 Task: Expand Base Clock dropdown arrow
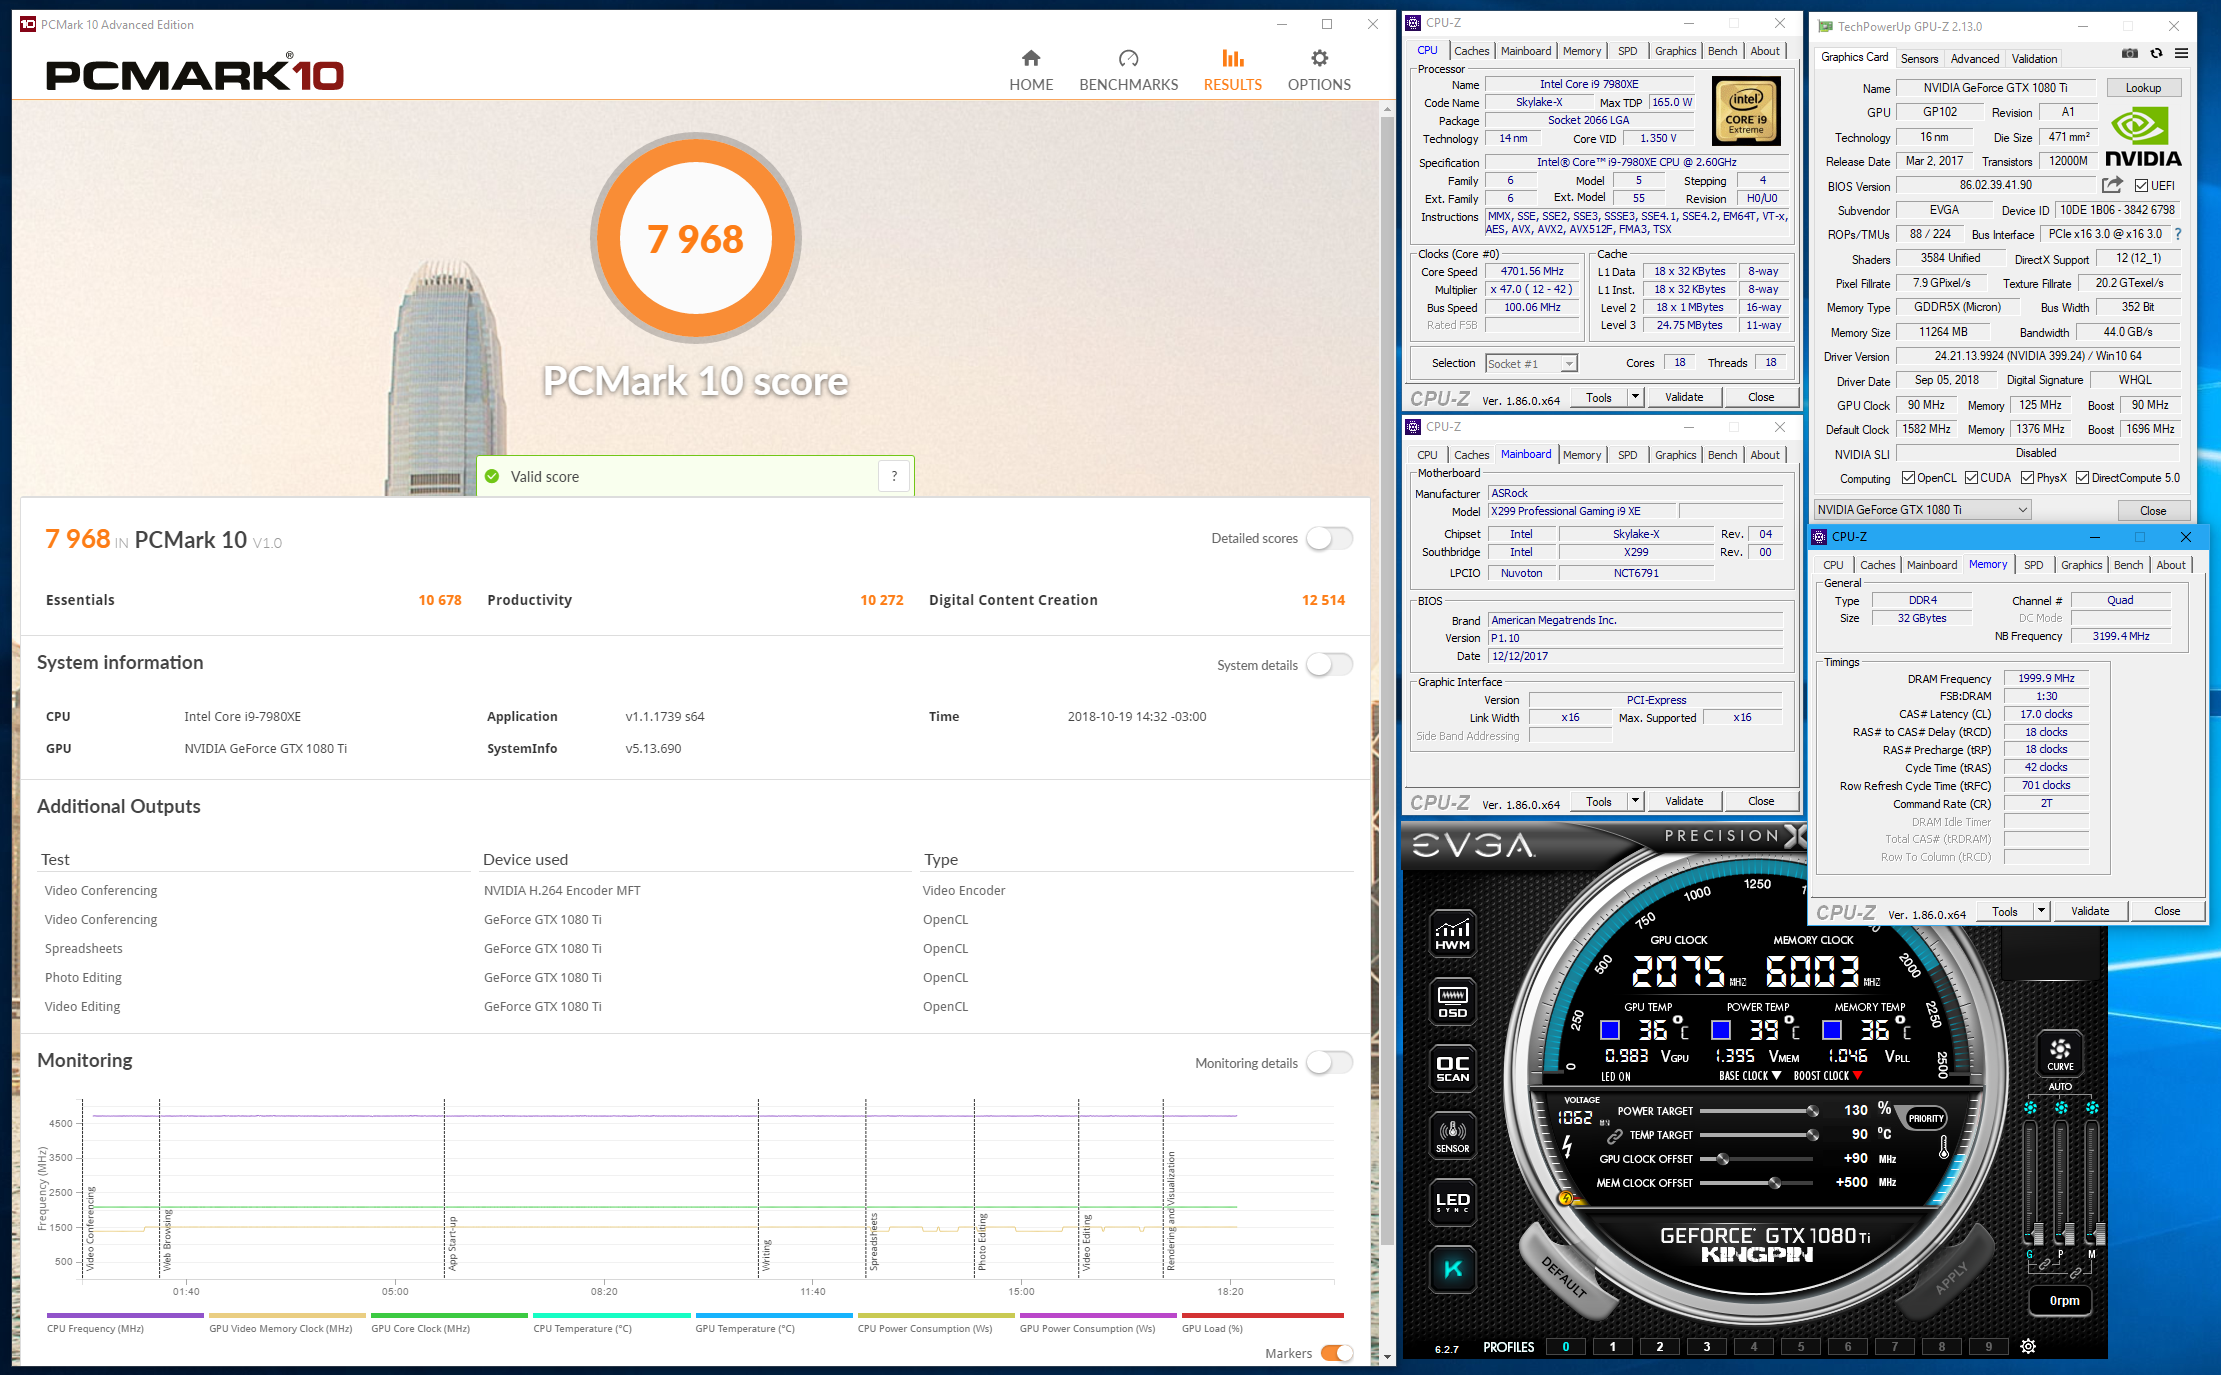tap(1776, 1076)
